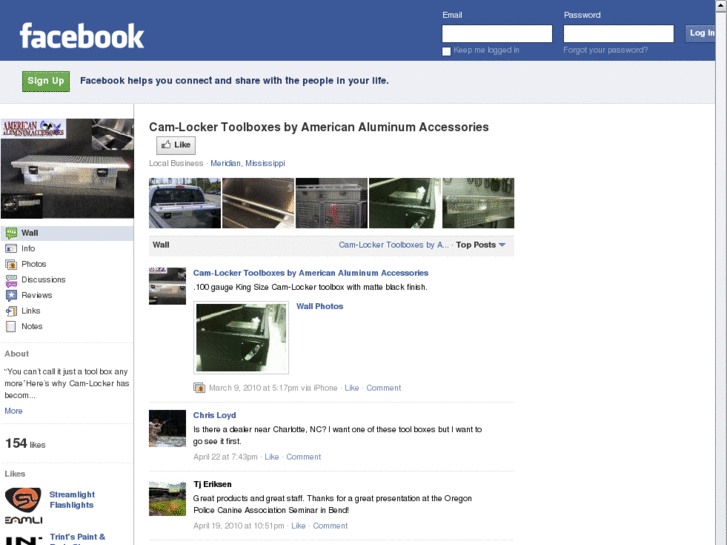Click the page profile picture
This screenshot has height=545, width=727.
point(67,168)
